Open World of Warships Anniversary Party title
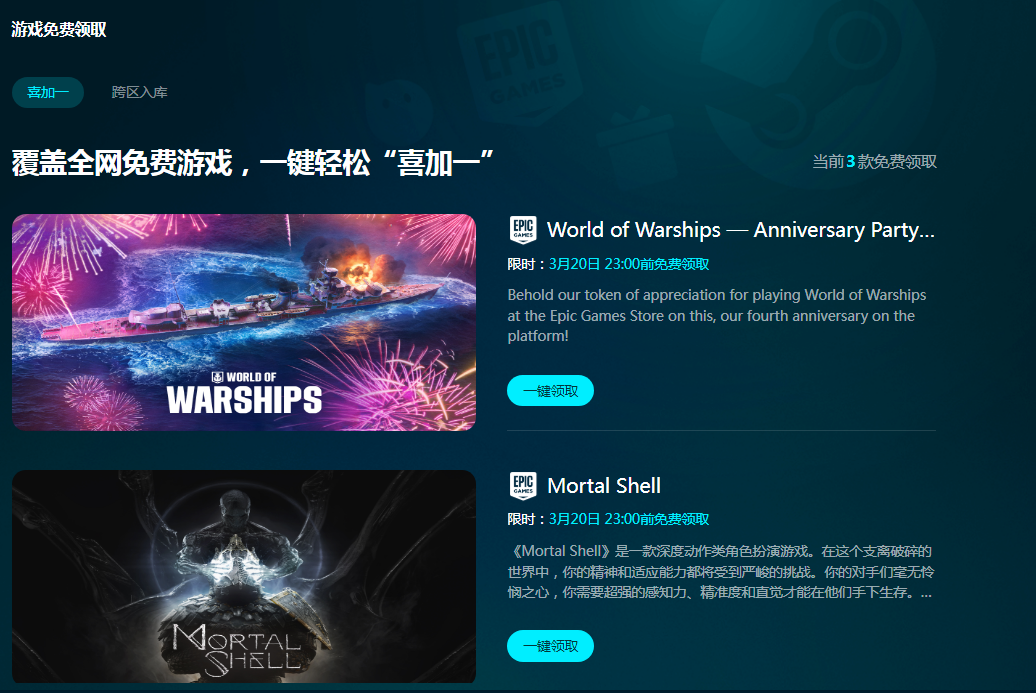The image size is (1036, 693). [741, 230]
